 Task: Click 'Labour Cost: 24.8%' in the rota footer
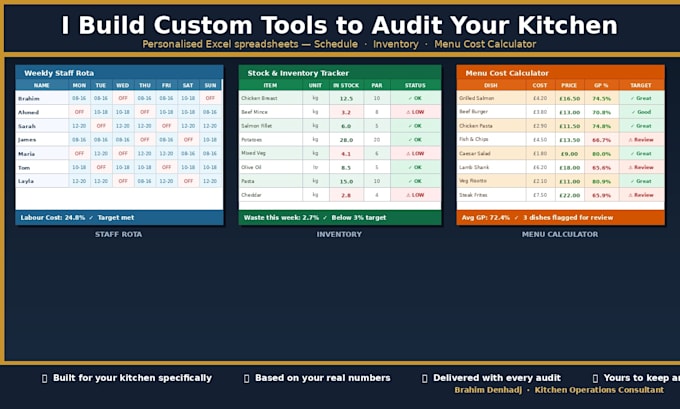(x=53, y=218)
